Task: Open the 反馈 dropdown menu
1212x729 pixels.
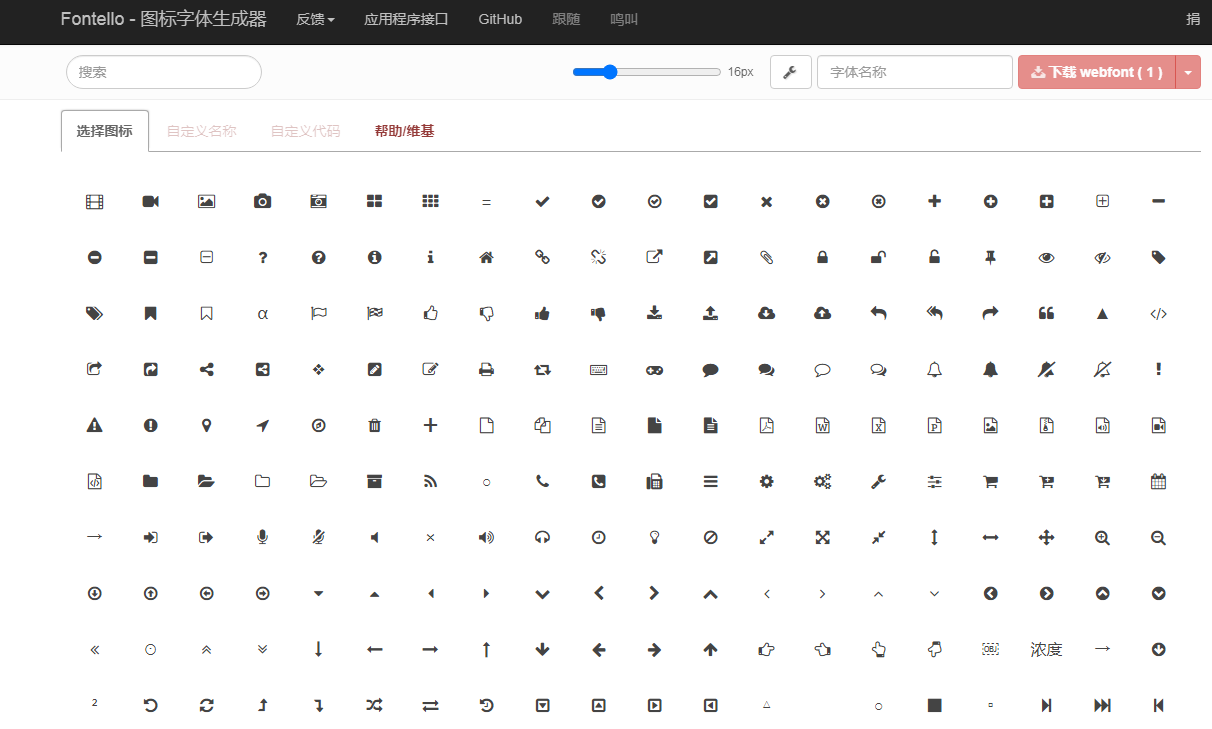Action: point(315,19)
